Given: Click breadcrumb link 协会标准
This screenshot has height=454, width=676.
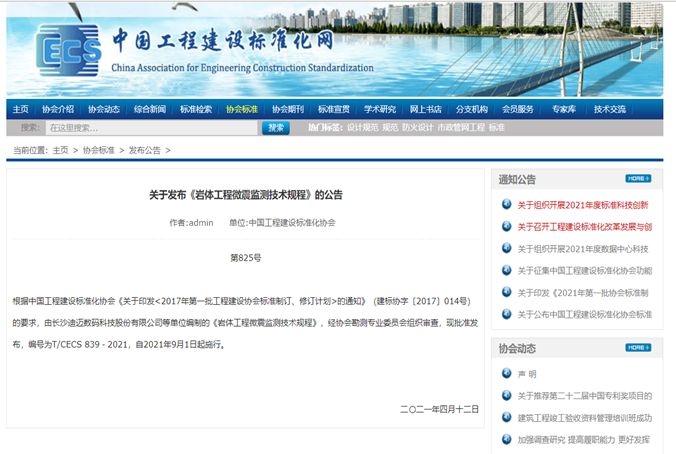Looking at the screenshot, I should (x=98, y=150).
